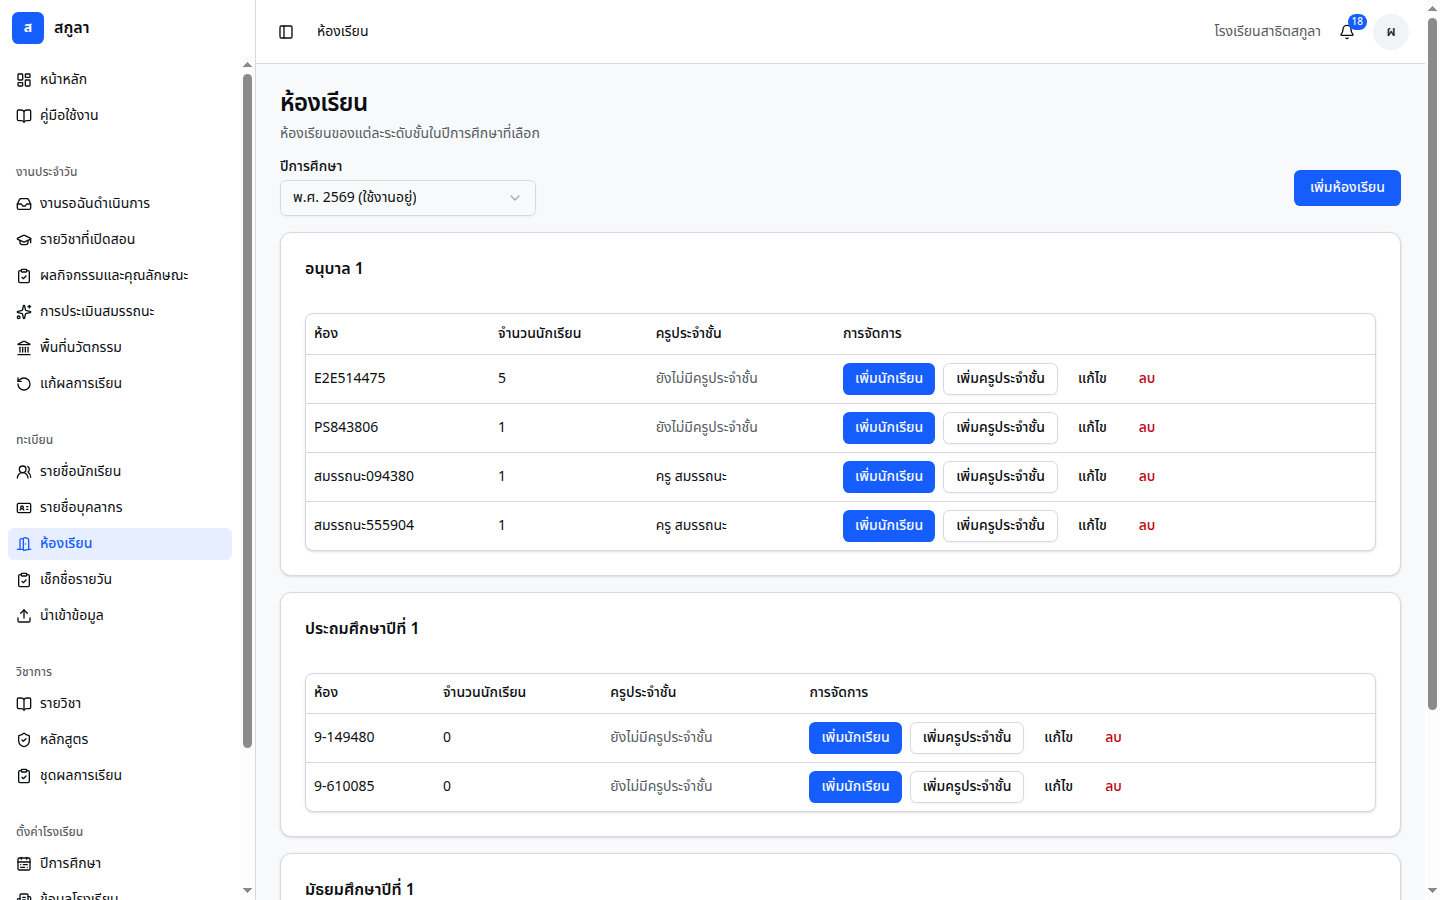Click the คู่มือใช้งาน book icon
This screenshot has height=900, width=1440.
click(24, 116)
